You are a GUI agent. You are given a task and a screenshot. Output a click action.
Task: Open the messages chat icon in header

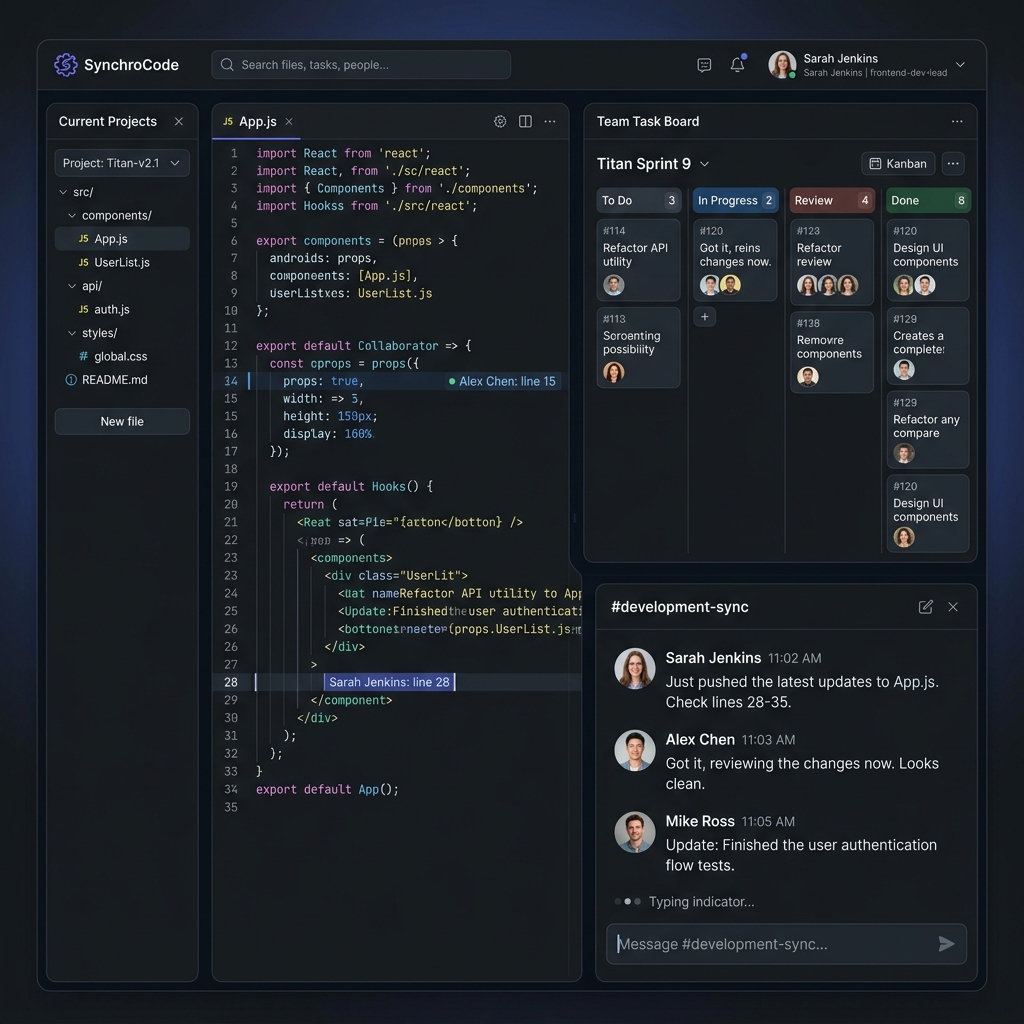coord(704,65)
